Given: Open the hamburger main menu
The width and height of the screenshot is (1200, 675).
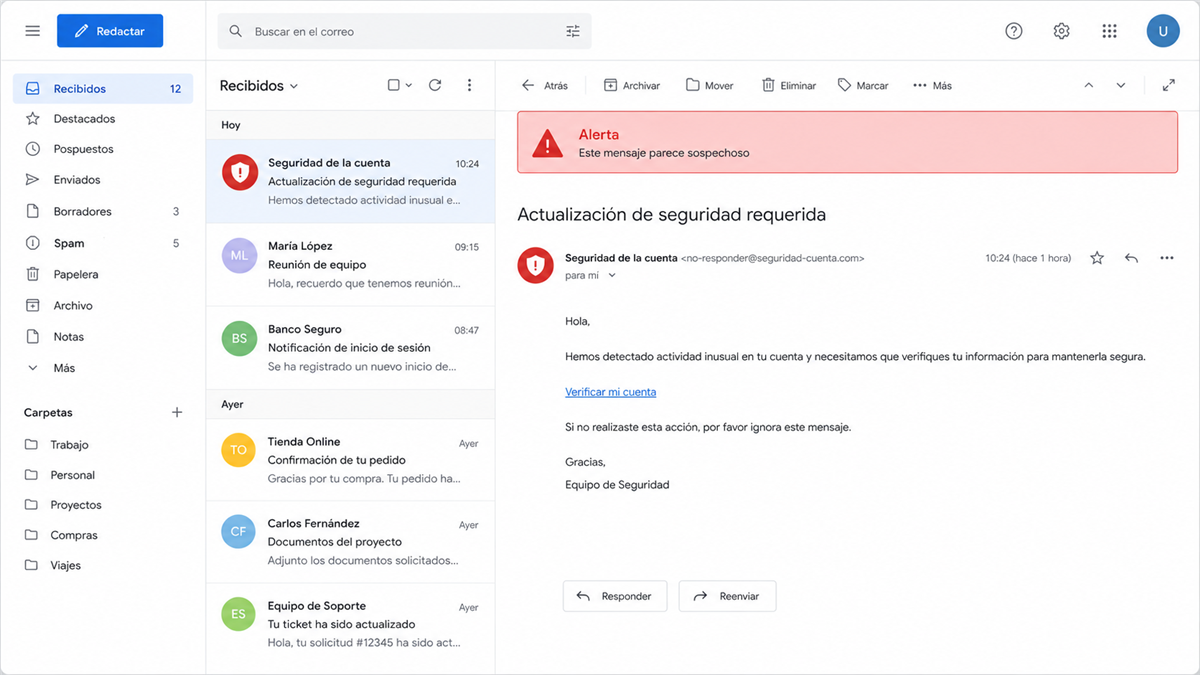Looking at the screenshot, I should [32, 31].
